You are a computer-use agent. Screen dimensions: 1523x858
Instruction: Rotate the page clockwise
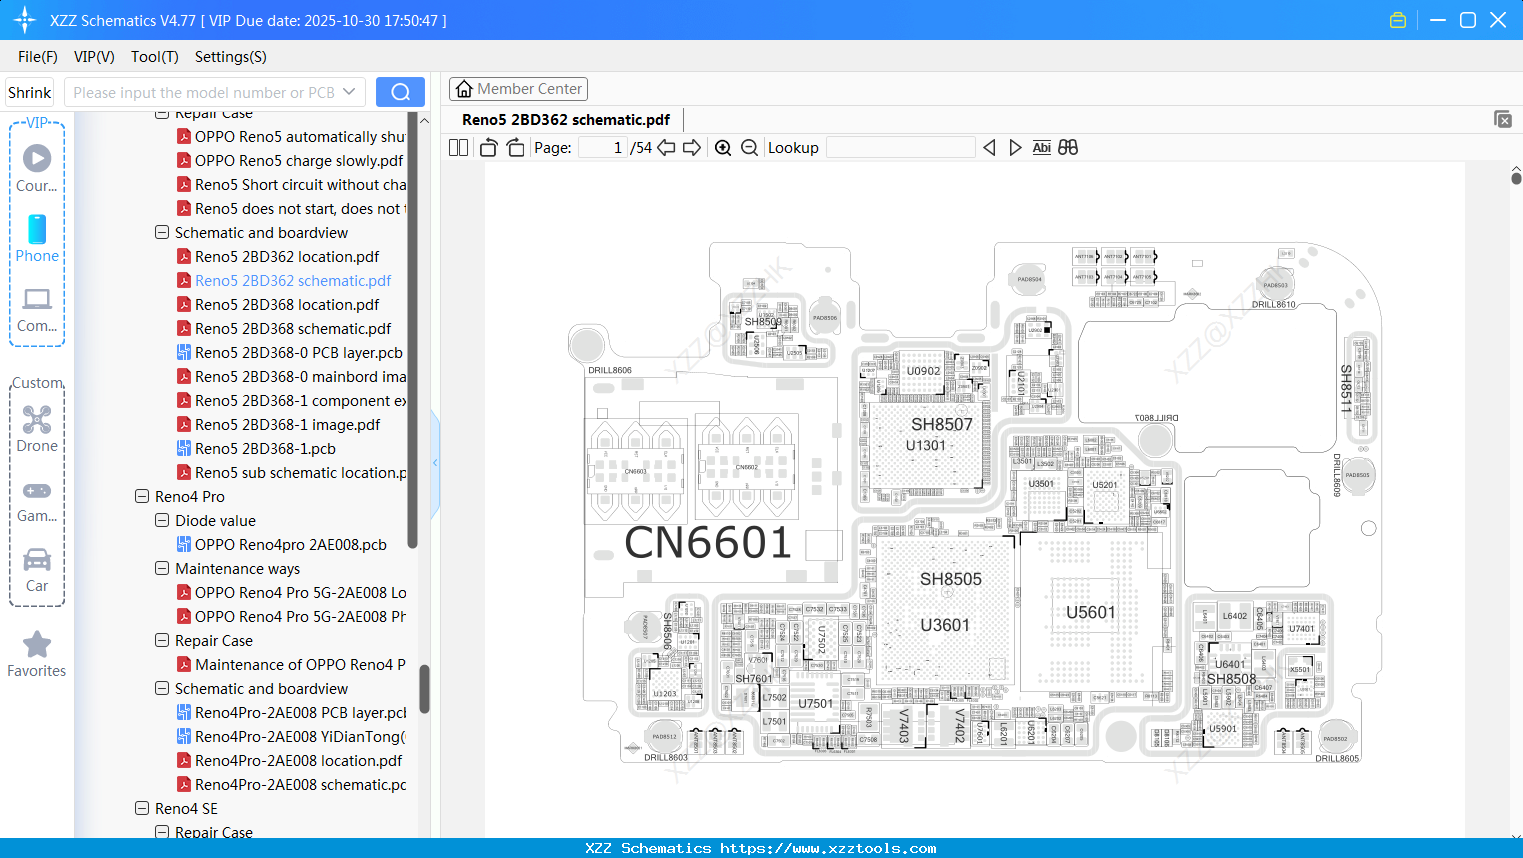coord(513,147)
